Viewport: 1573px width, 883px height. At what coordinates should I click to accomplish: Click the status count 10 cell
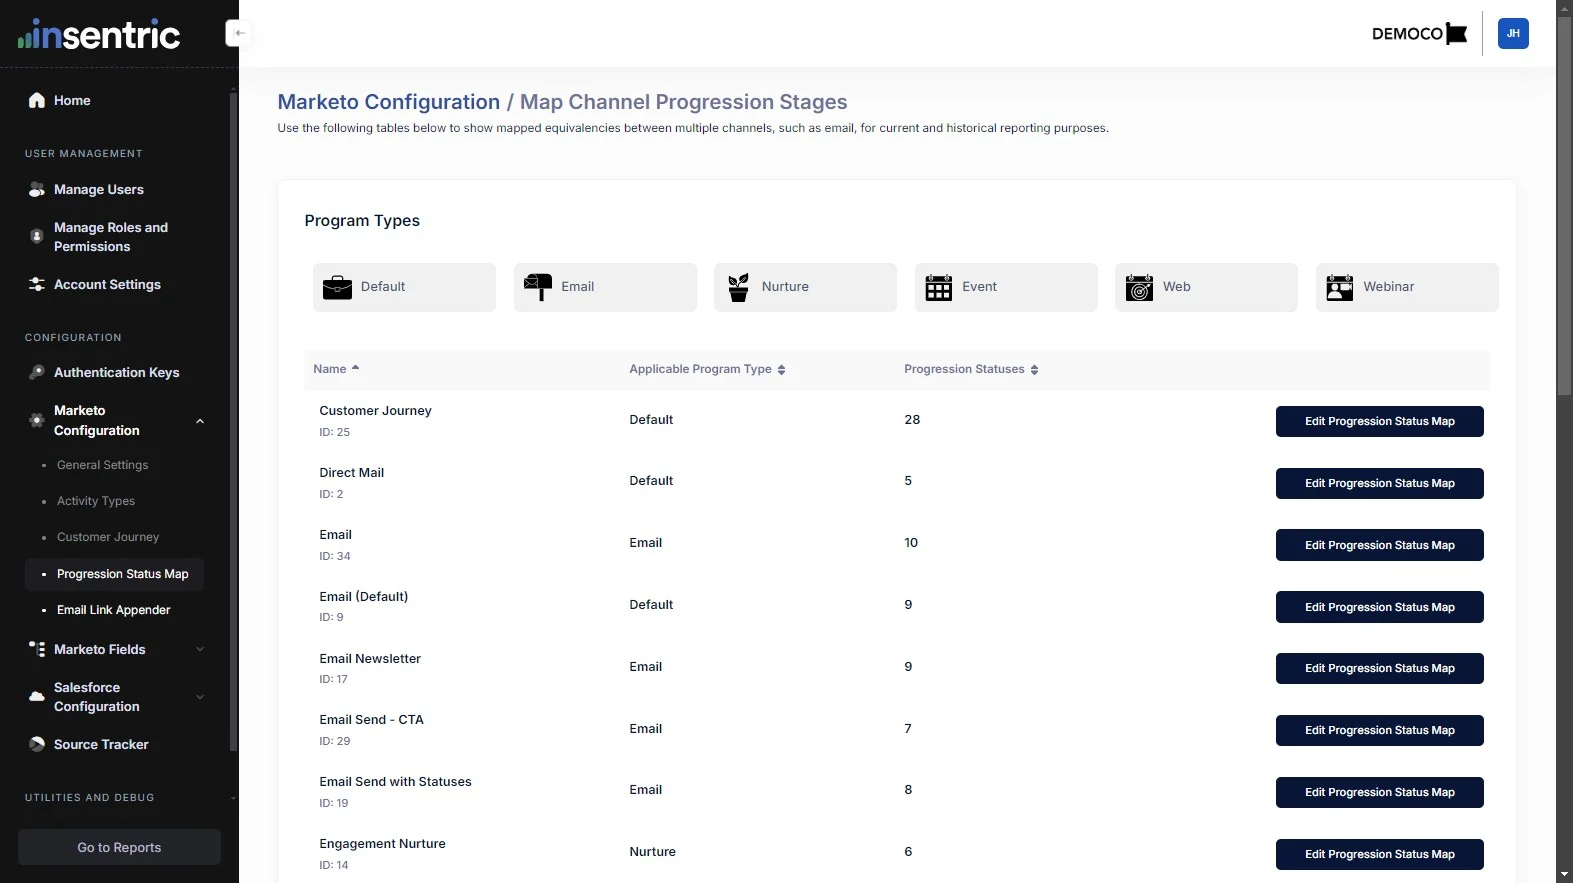(x=911, y=542)
